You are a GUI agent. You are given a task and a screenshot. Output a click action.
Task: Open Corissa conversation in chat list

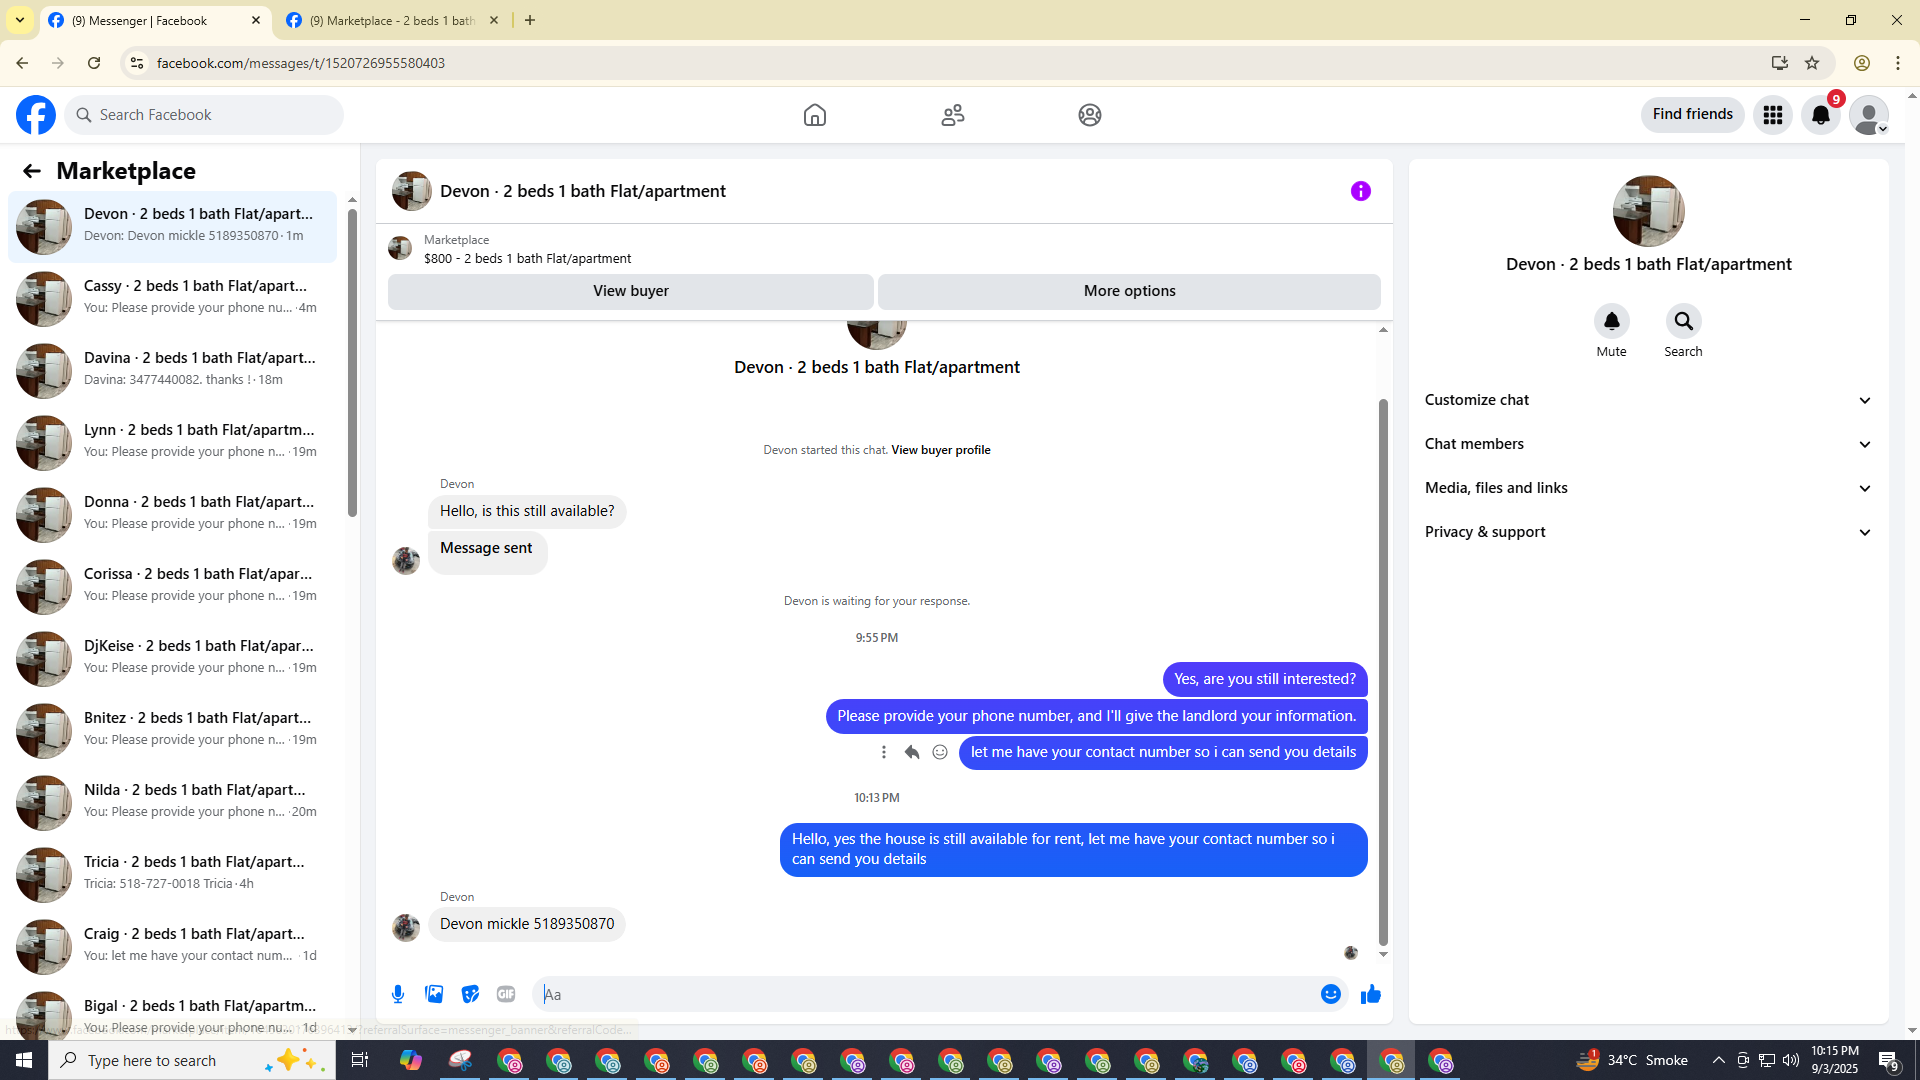[x=172, y=587]
